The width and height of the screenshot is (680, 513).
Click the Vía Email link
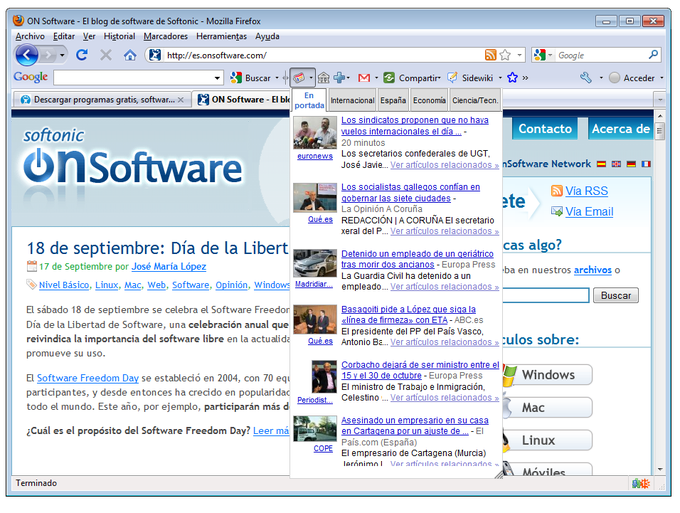pos(589,212)
